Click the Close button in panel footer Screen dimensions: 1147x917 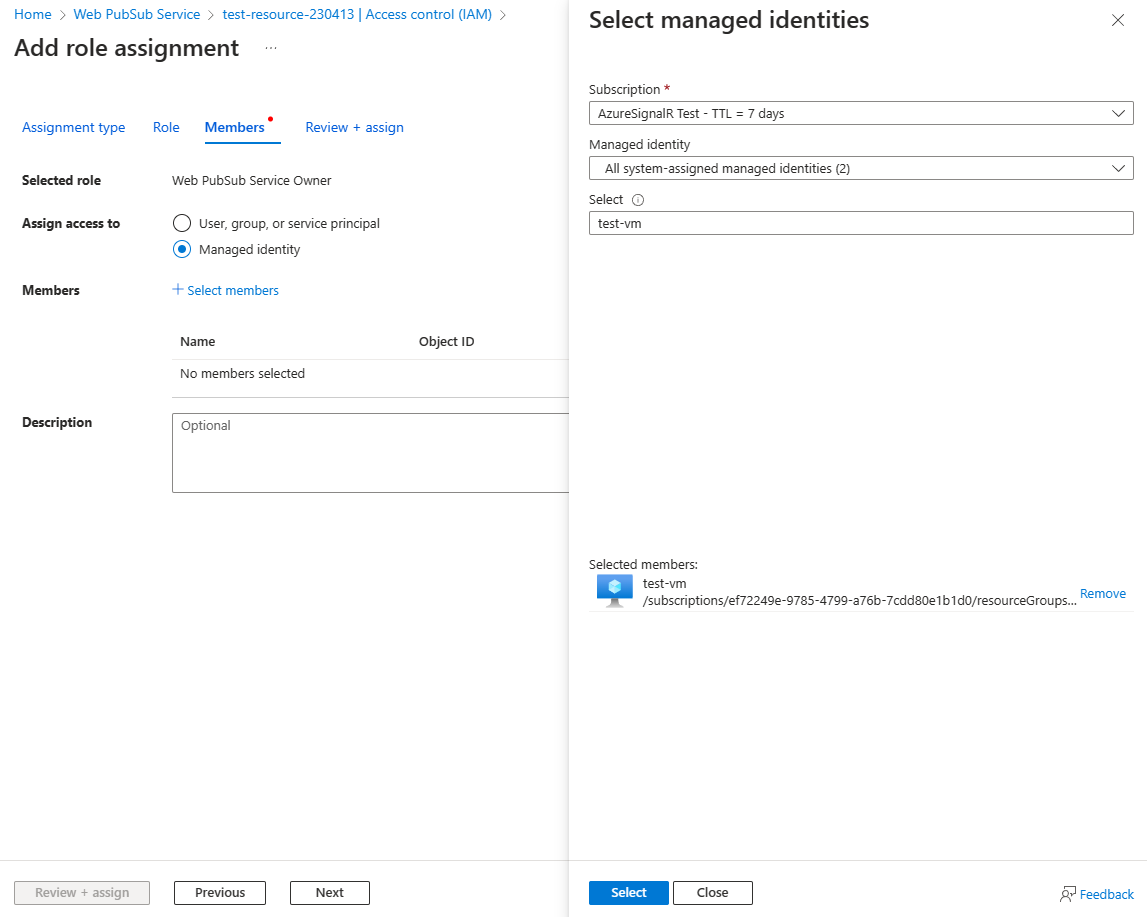[x=712, y=893]
